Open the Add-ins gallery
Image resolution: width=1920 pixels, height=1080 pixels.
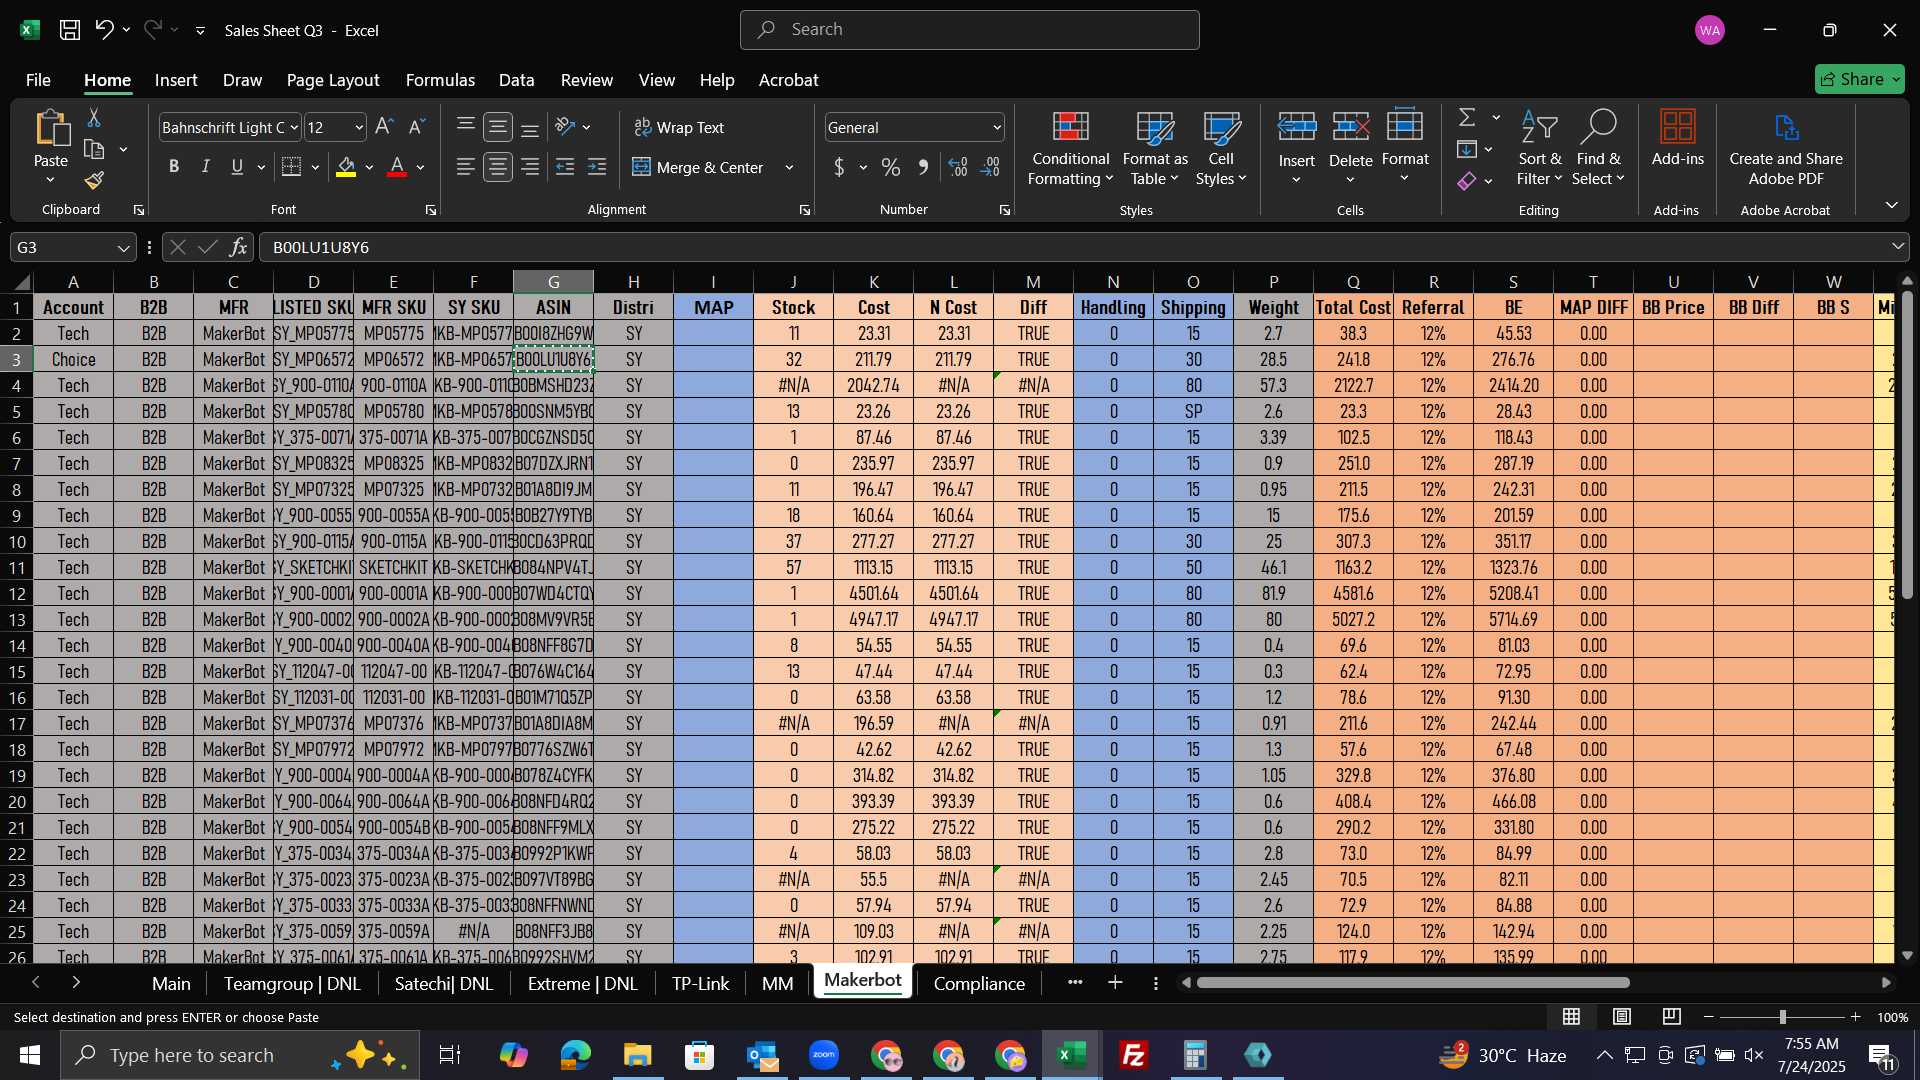pos(1677,138)
